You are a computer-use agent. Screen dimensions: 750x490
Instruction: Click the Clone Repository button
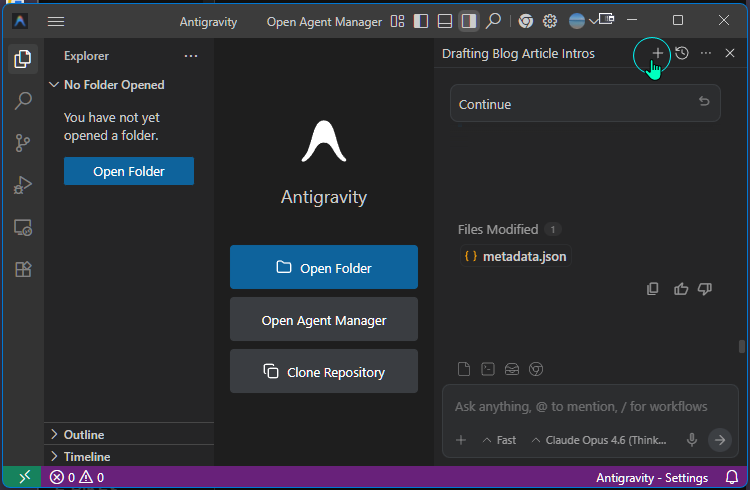(323, 372)
